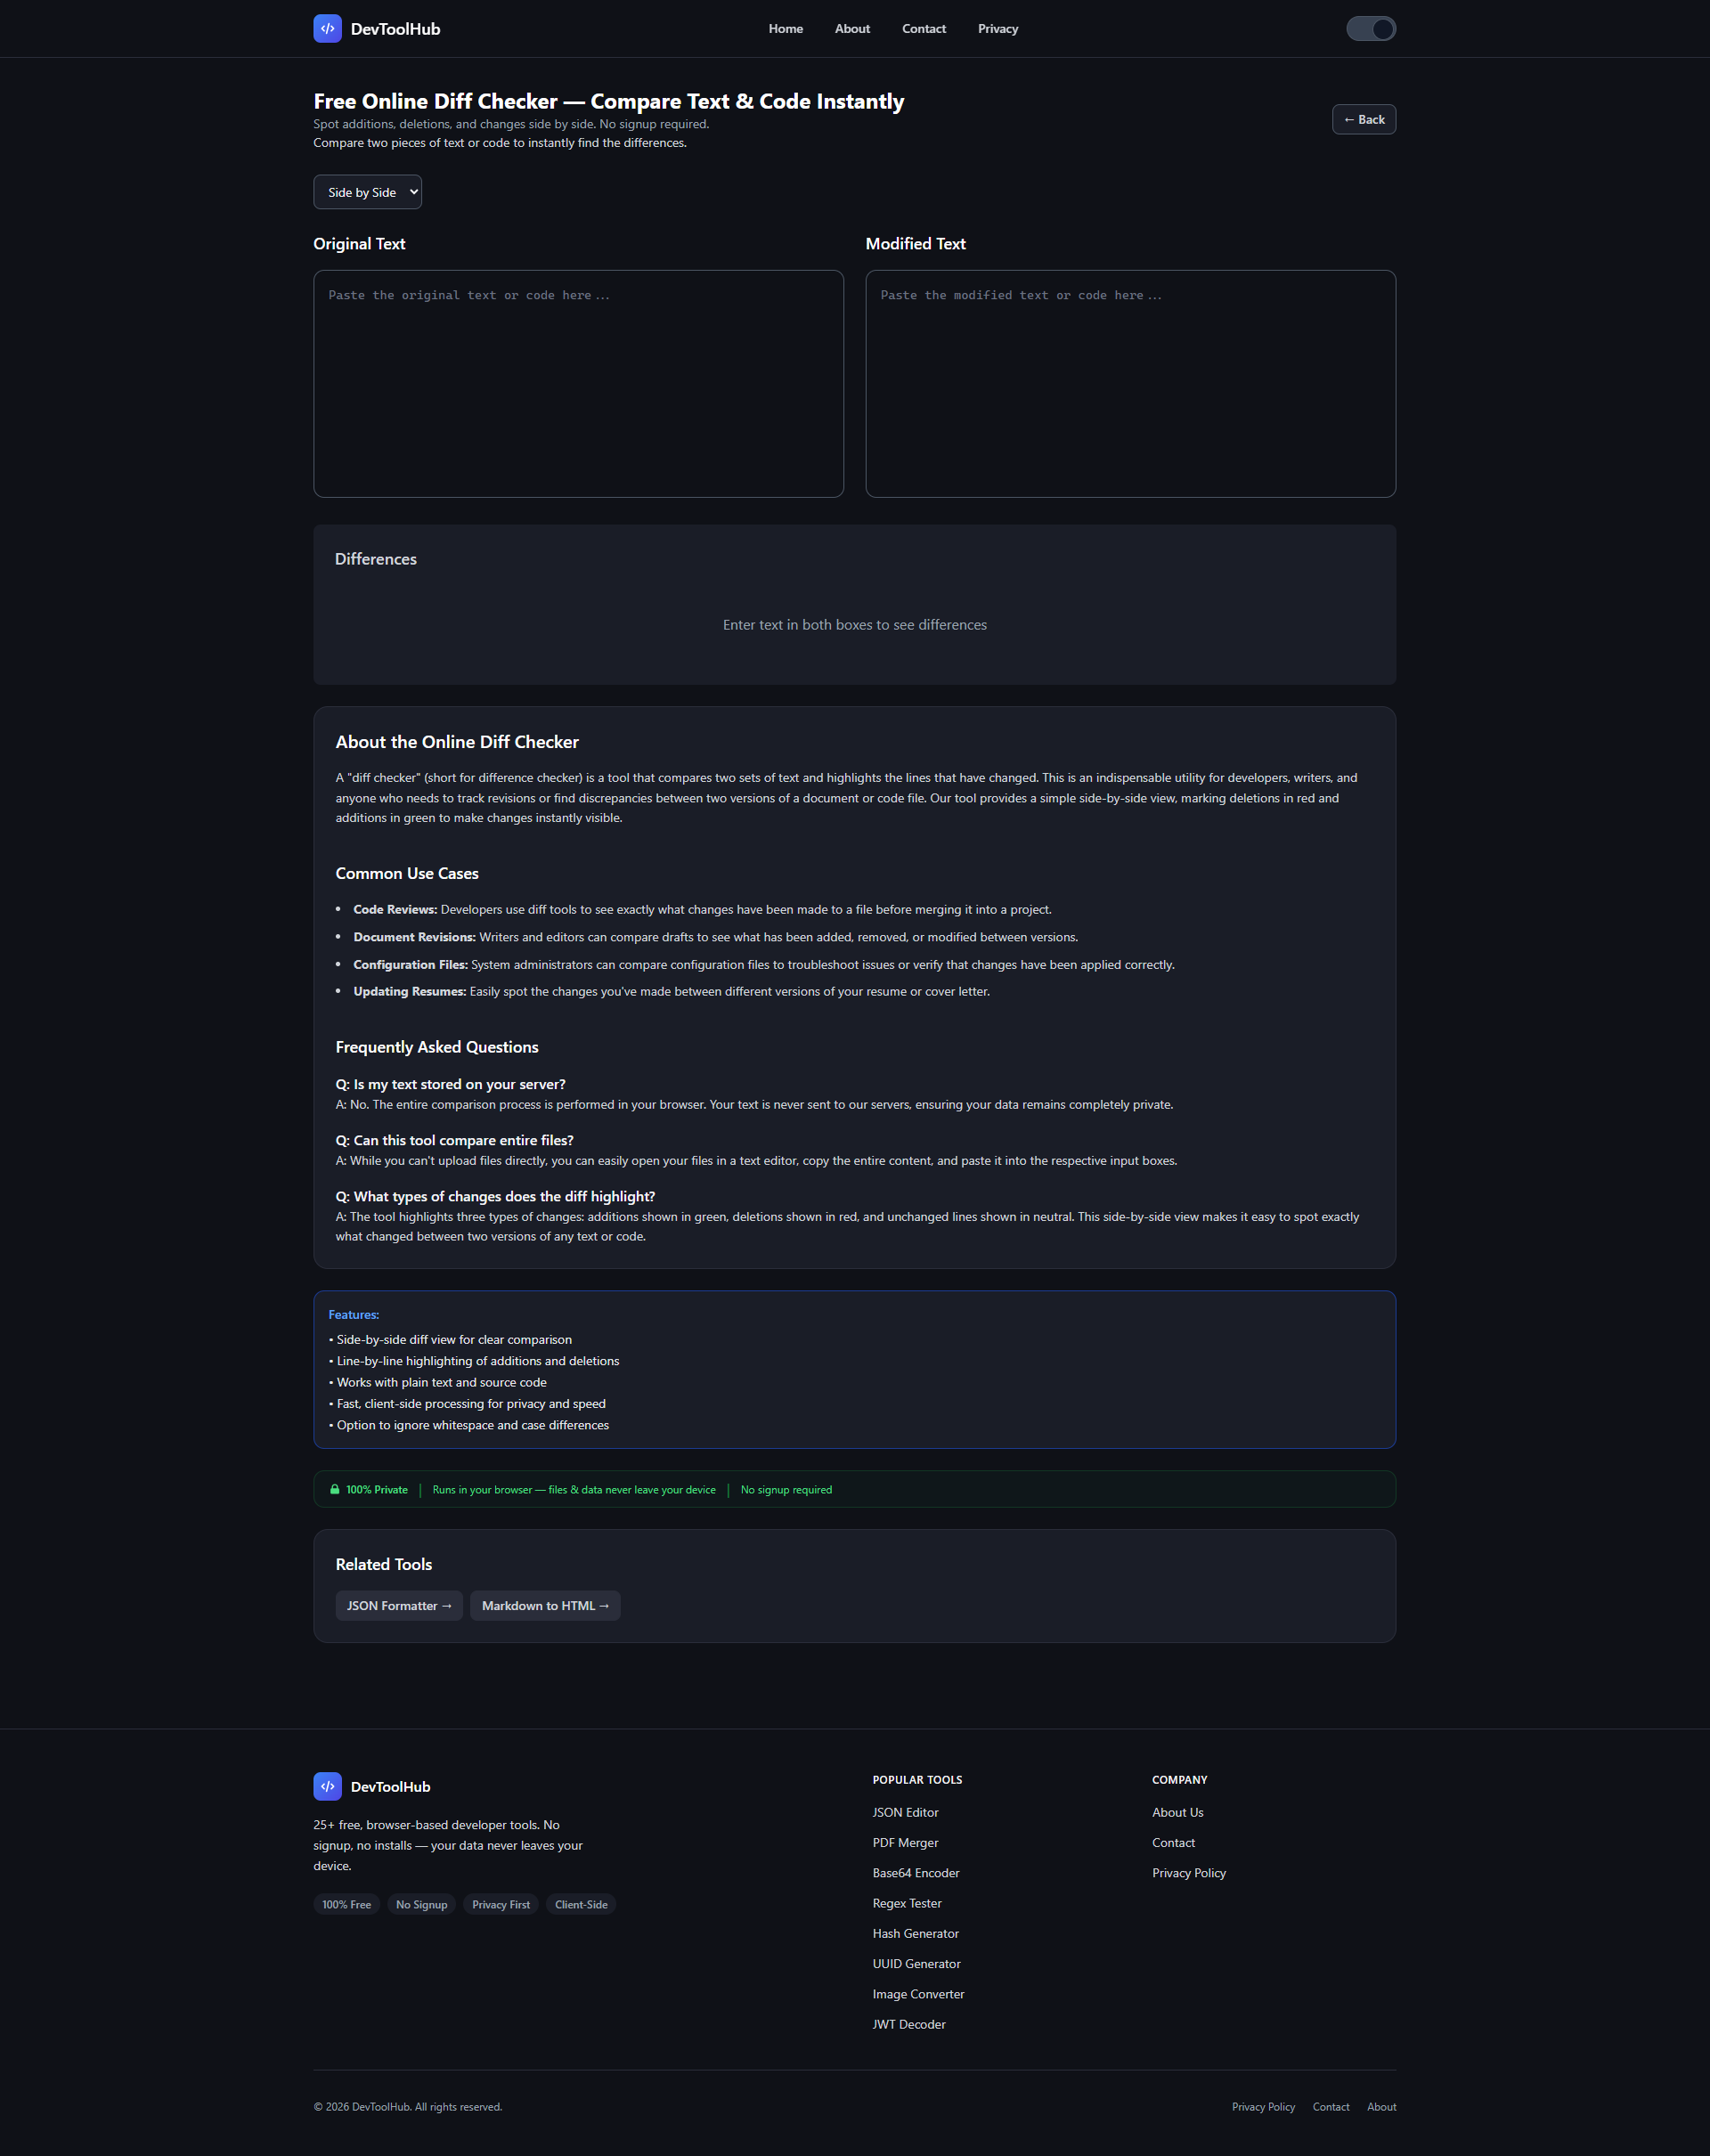Screen dimensions: 1710x2156
Task: Navigate to Home in the top navigation
Action: tap(785, 28)
